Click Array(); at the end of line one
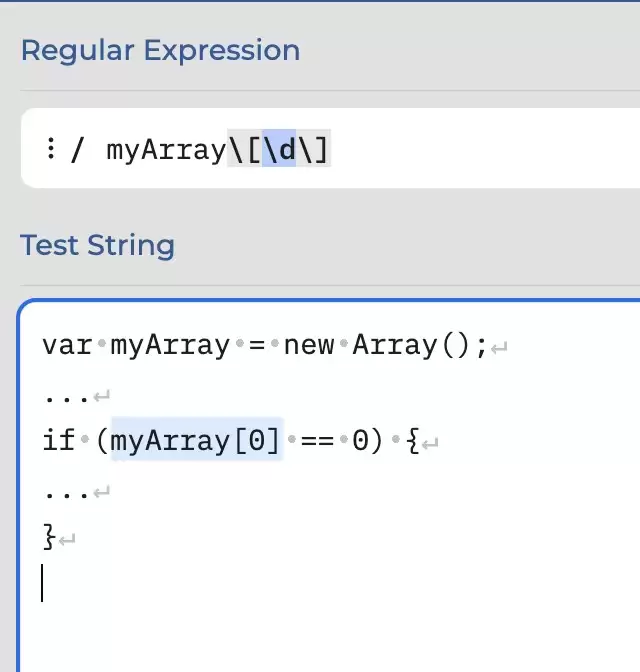The width and height of the screenshot is (640, 672). [x=420, y=345]
